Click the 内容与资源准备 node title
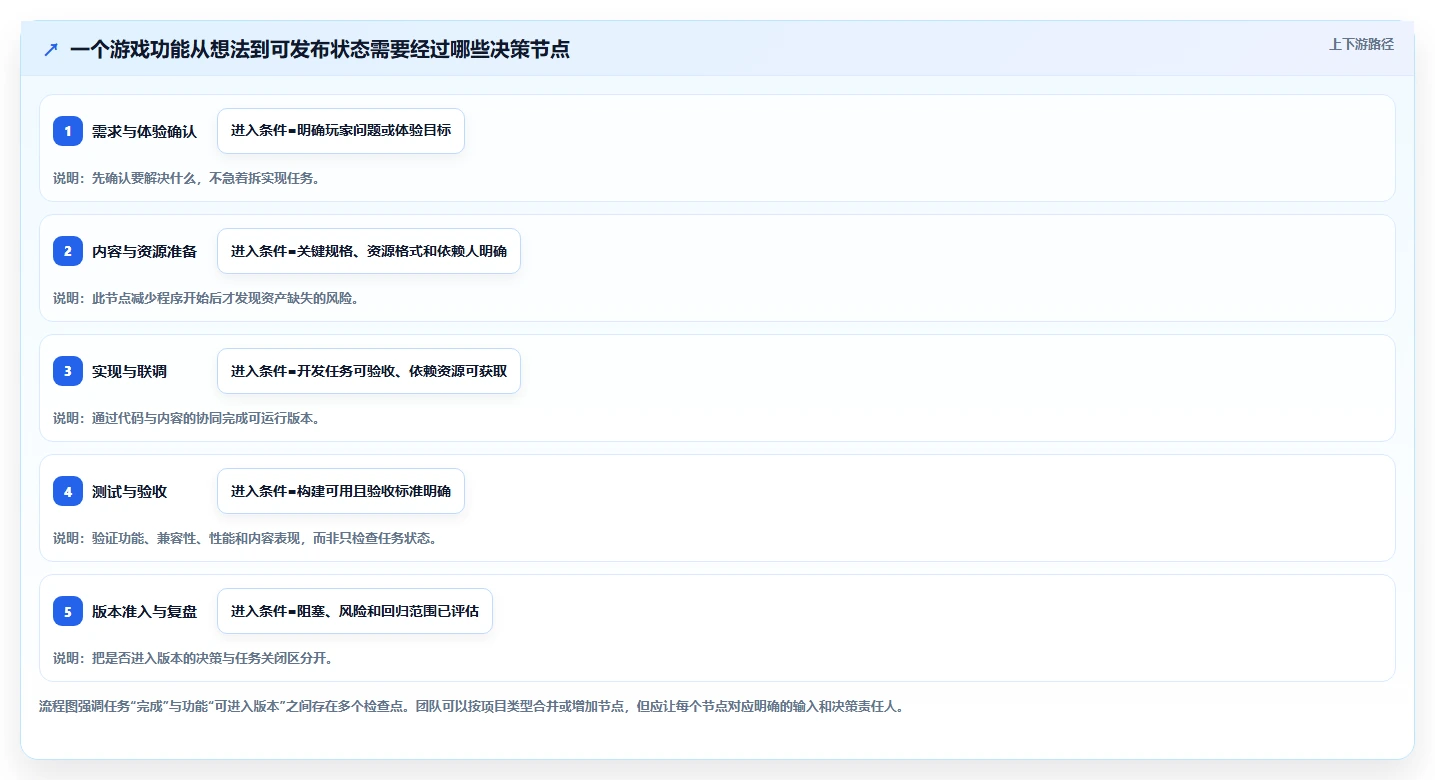Image resolution: width=1435 pixels, height=780 pixels. 144,251
